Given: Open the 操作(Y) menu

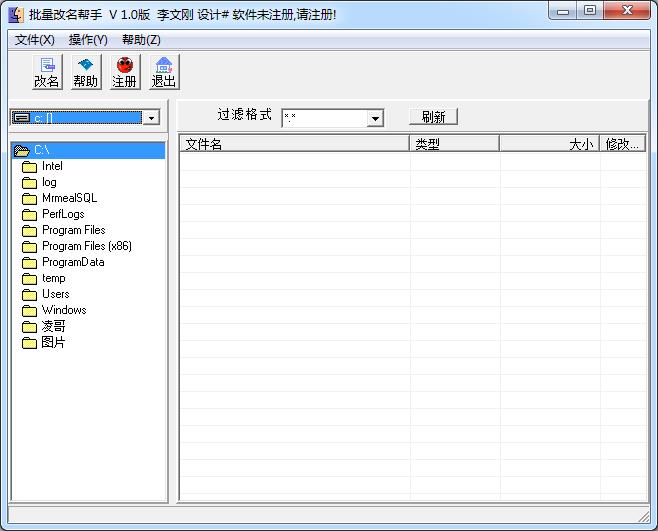Looking at the screenshot, I should [88, 40].
